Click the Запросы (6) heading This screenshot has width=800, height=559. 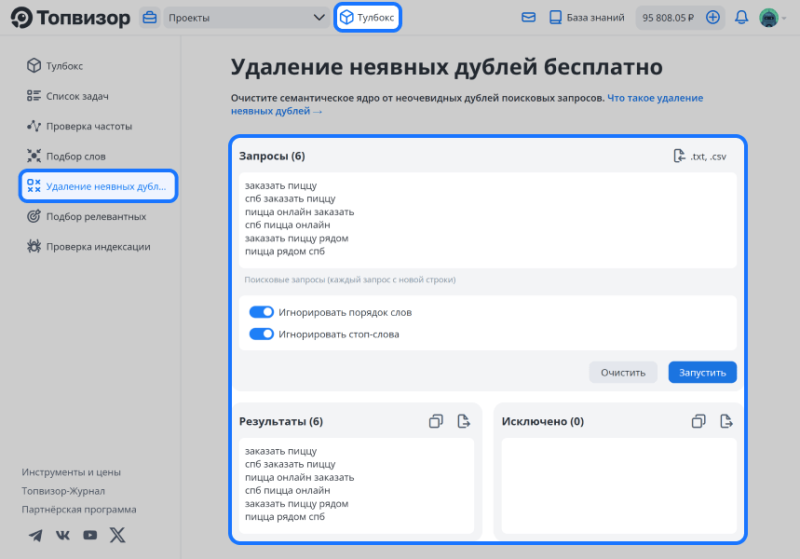(272, 156)
